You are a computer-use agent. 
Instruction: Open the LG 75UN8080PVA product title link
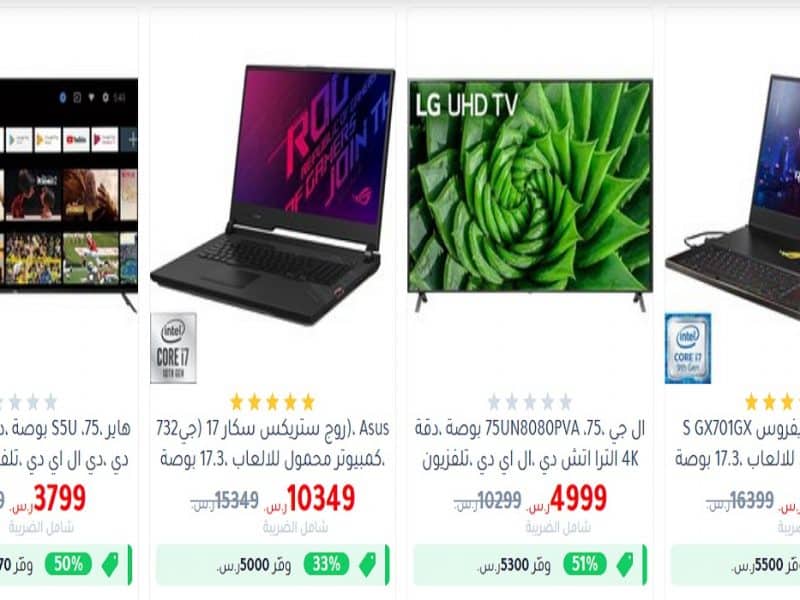(x=530, y=443)
